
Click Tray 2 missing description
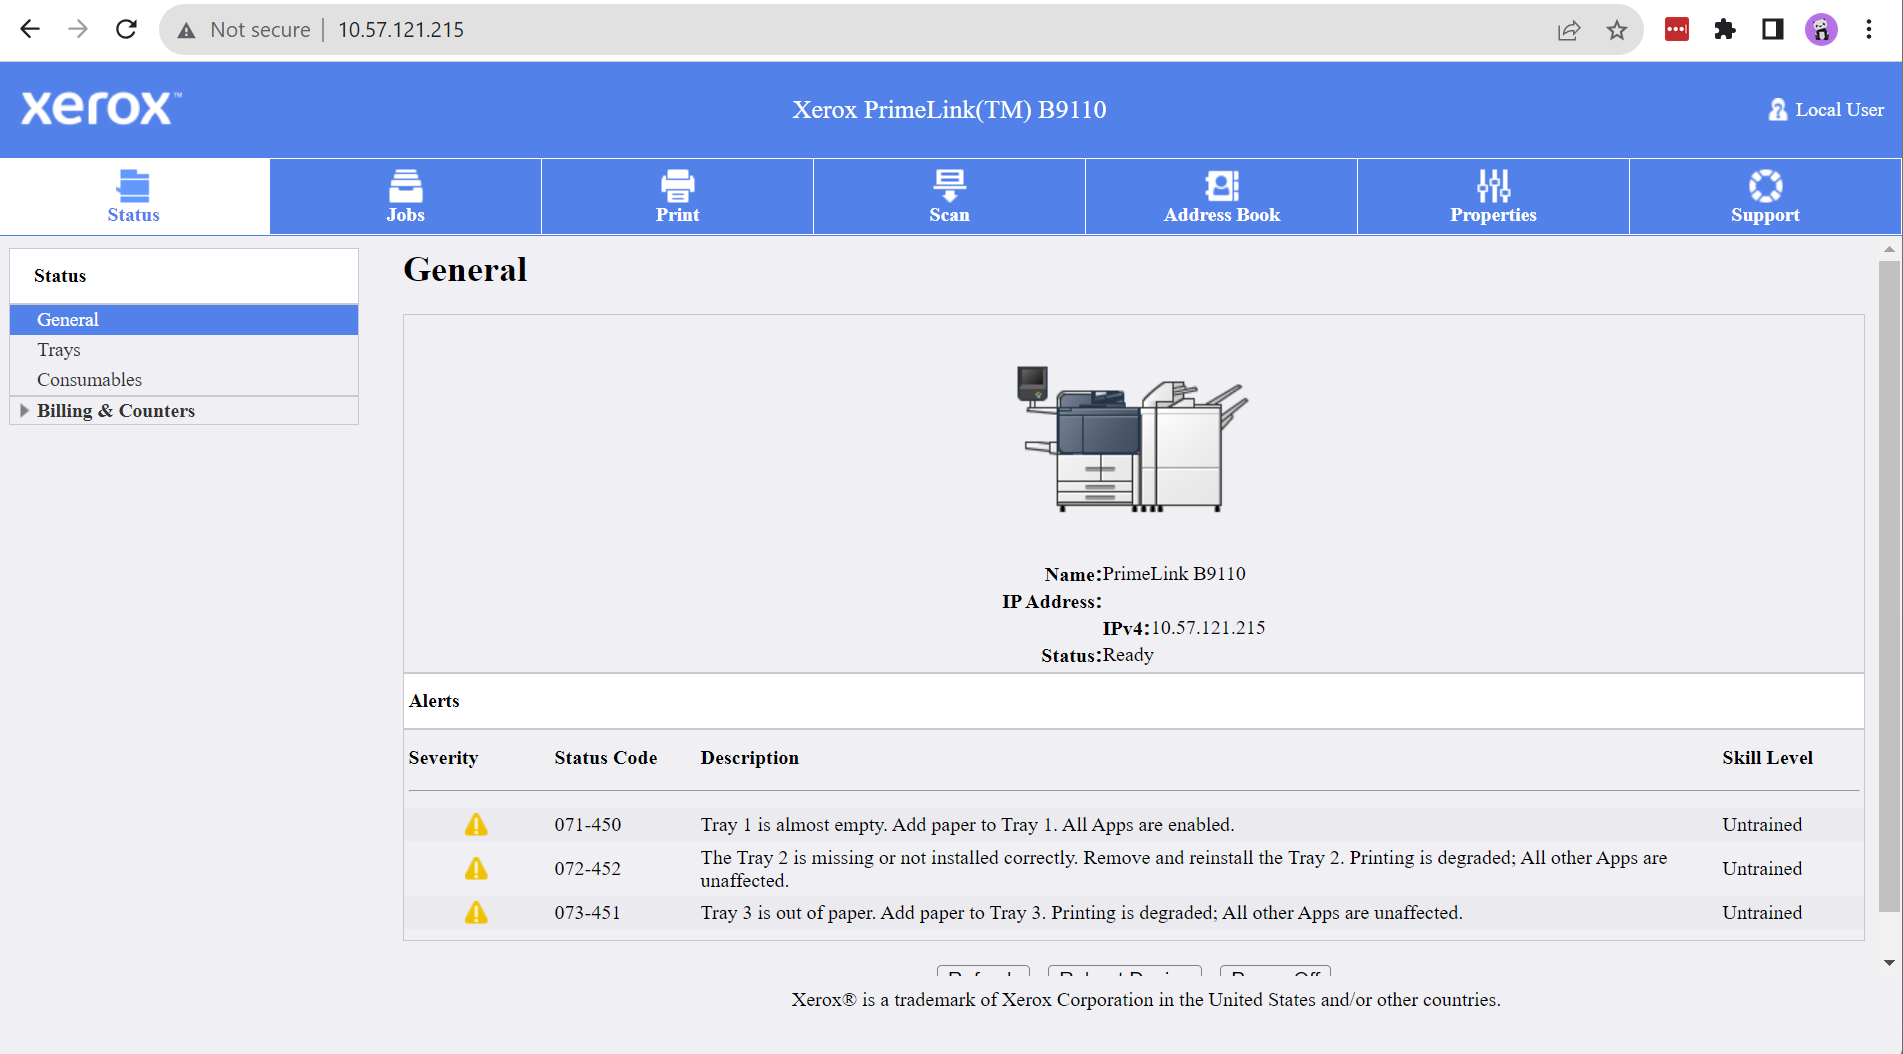tap(1184, 869)
